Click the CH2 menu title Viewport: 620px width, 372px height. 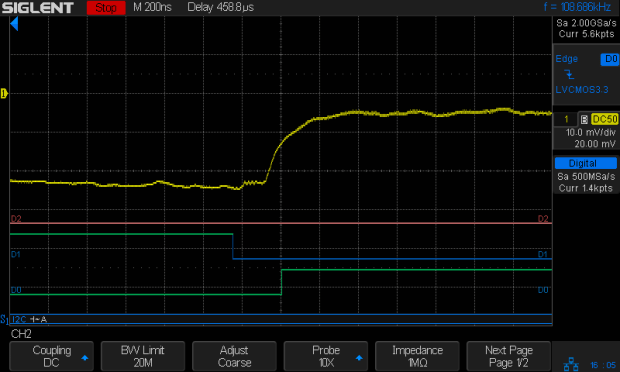tap(21, 334)
